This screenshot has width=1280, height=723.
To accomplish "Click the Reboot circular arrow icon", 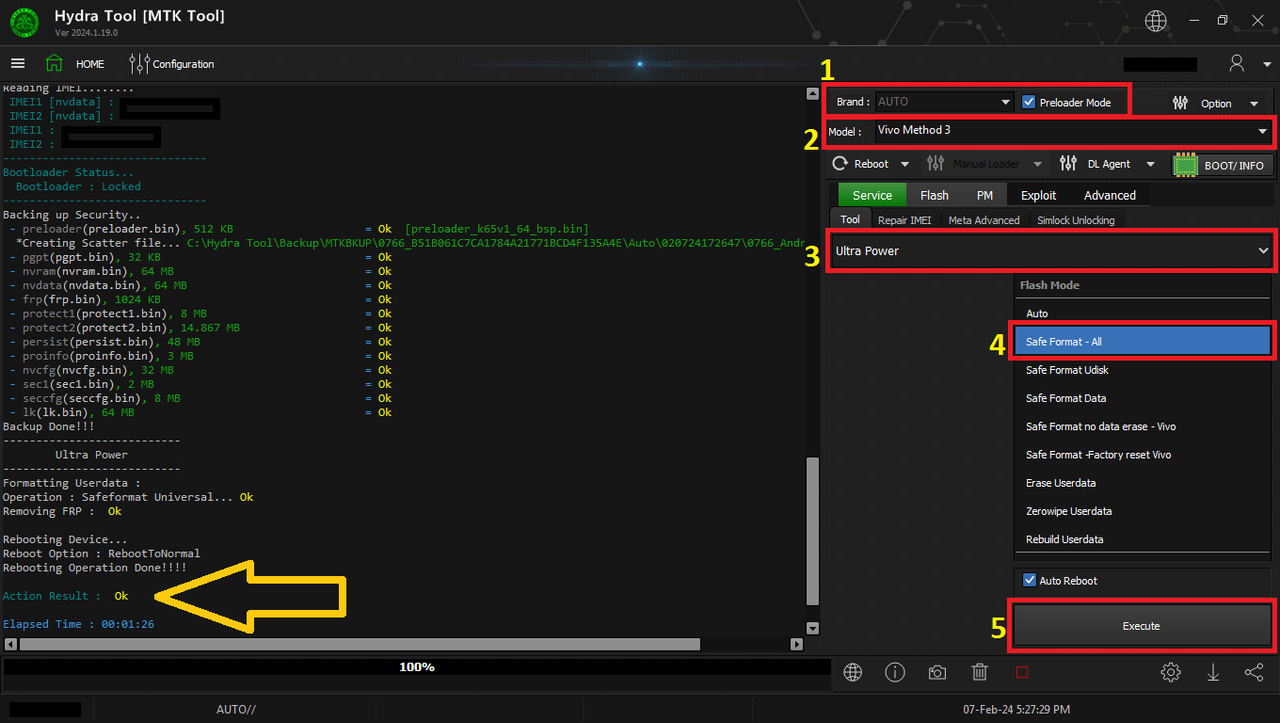I will click(841, 164).
